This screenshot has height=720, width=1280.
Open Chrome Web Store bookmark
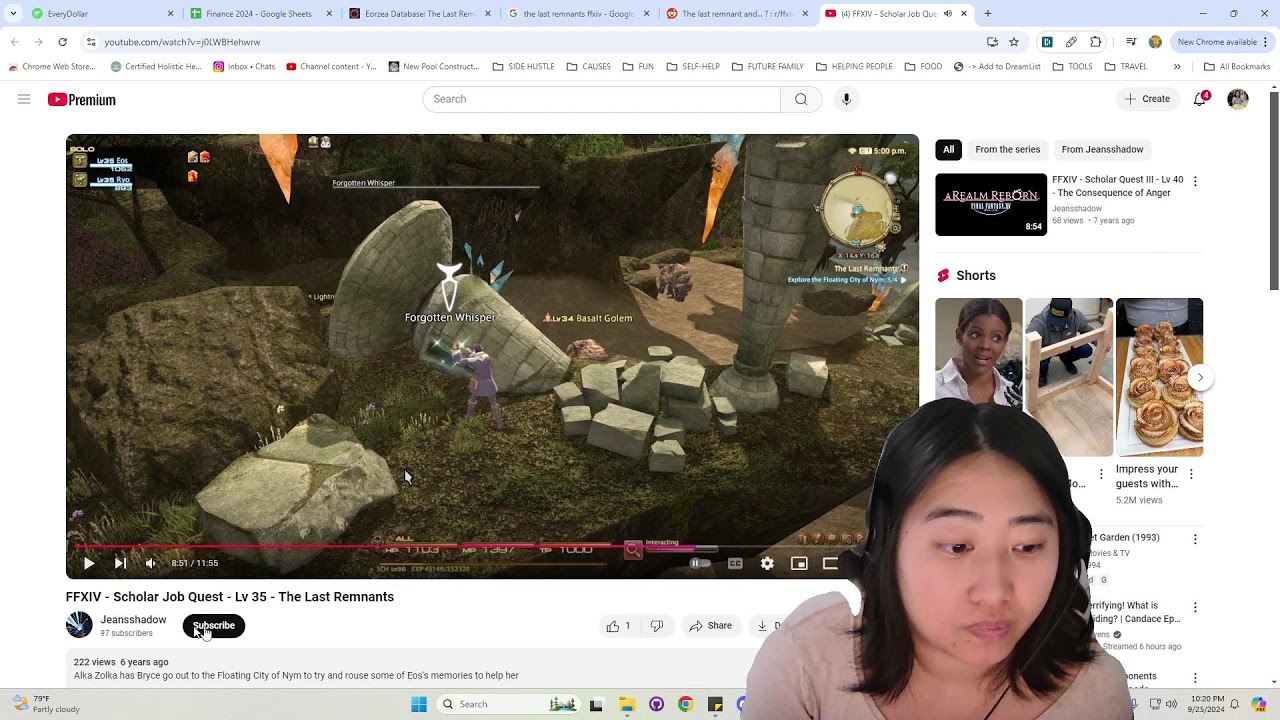[x=52, y=67]
